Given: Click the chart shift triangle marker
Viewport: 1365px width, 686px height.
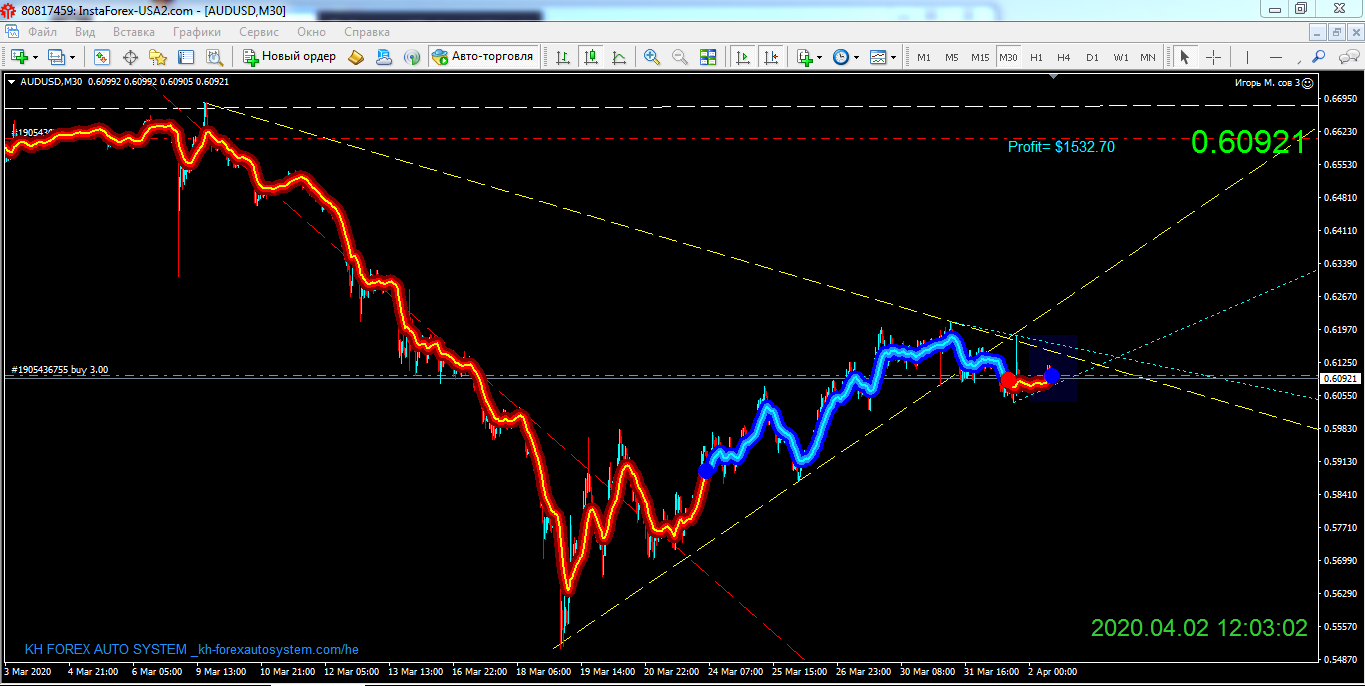Looking at the screenshot, I should click(1053, 76).
